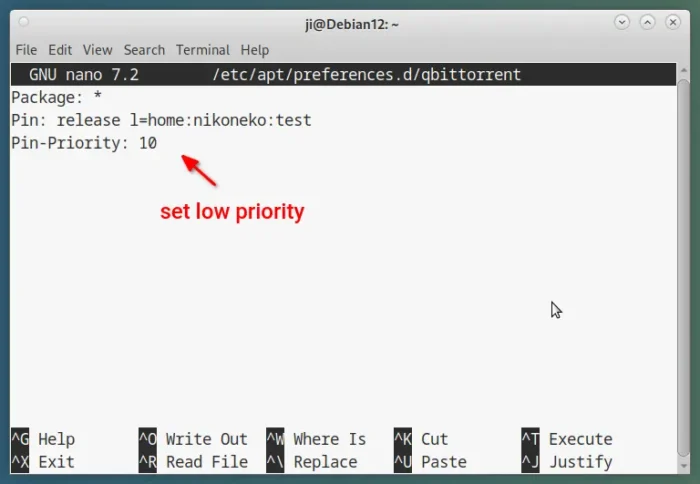Open the Search menu
Image resolution: width=700 pixels, height=484 pixels.
pos(144,50)
